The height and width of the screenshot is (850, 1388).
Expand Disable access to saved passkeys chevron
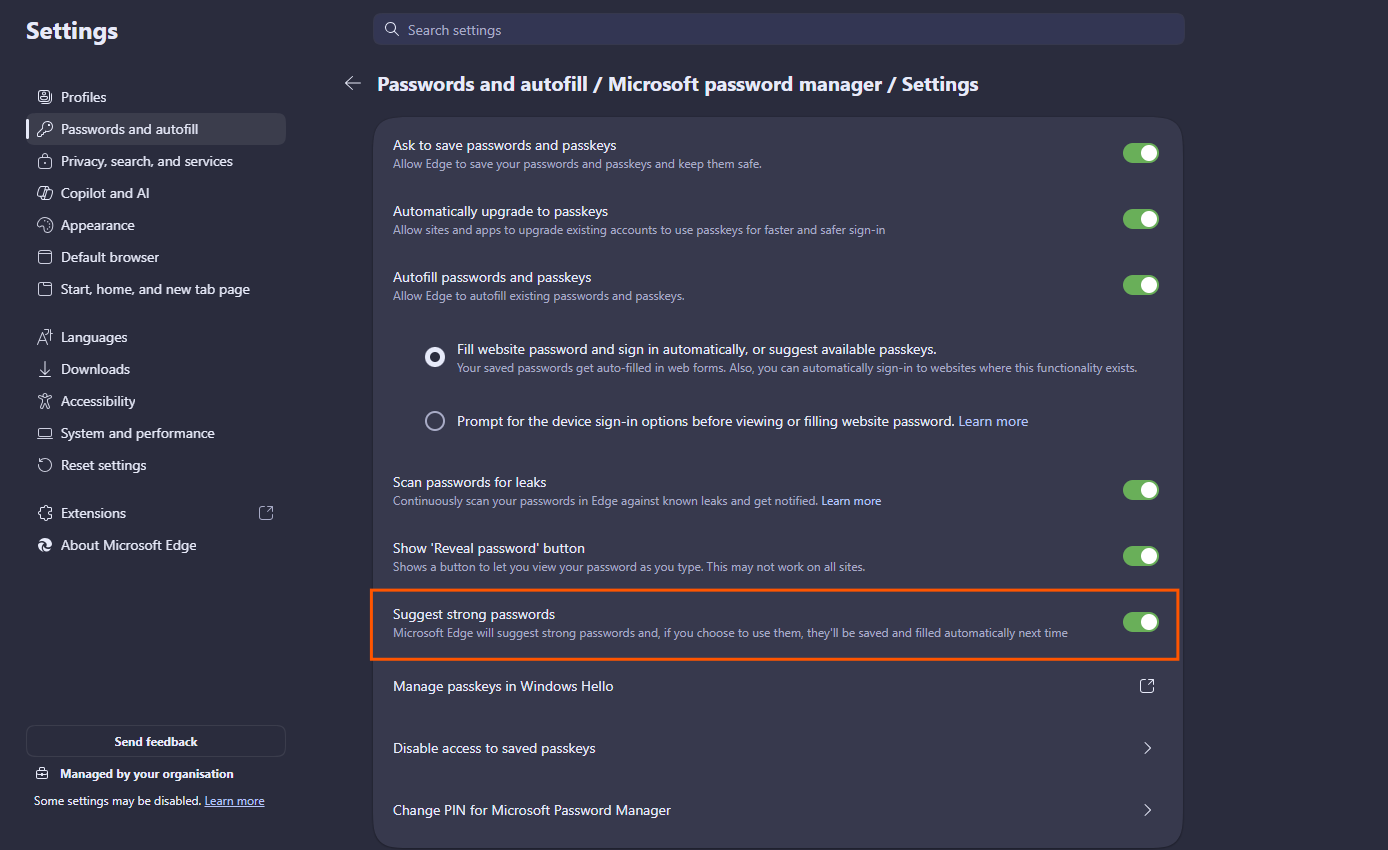click(x=1147, y=748)
